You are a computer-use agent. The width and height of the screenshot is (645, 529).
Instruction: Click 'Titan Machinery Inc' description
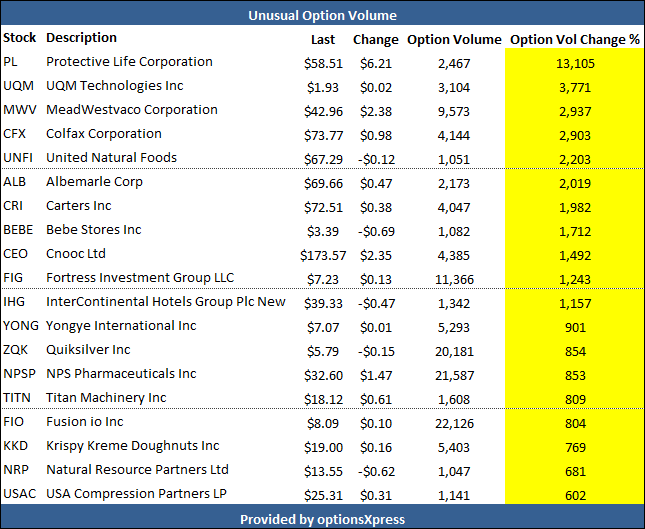pyautogui.click(x=106, y=398)
